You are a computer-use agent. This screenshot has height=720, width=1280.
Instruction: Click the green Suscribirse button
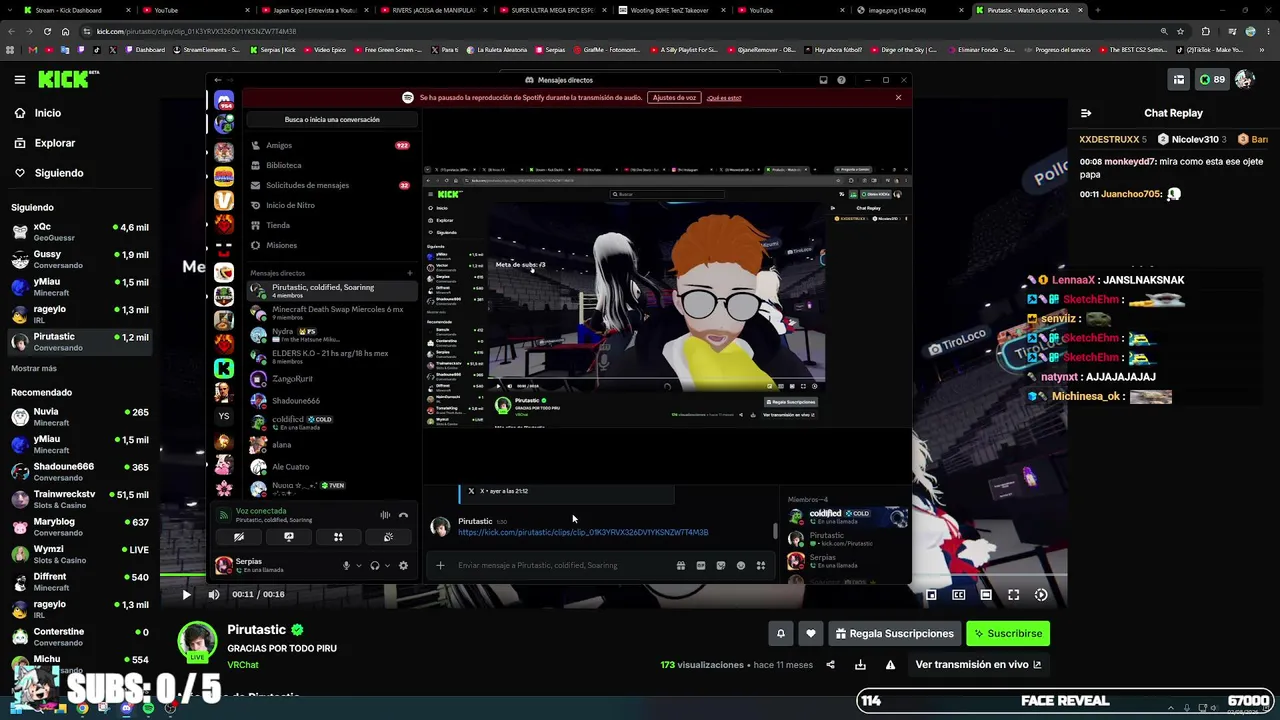point(1008,633)
